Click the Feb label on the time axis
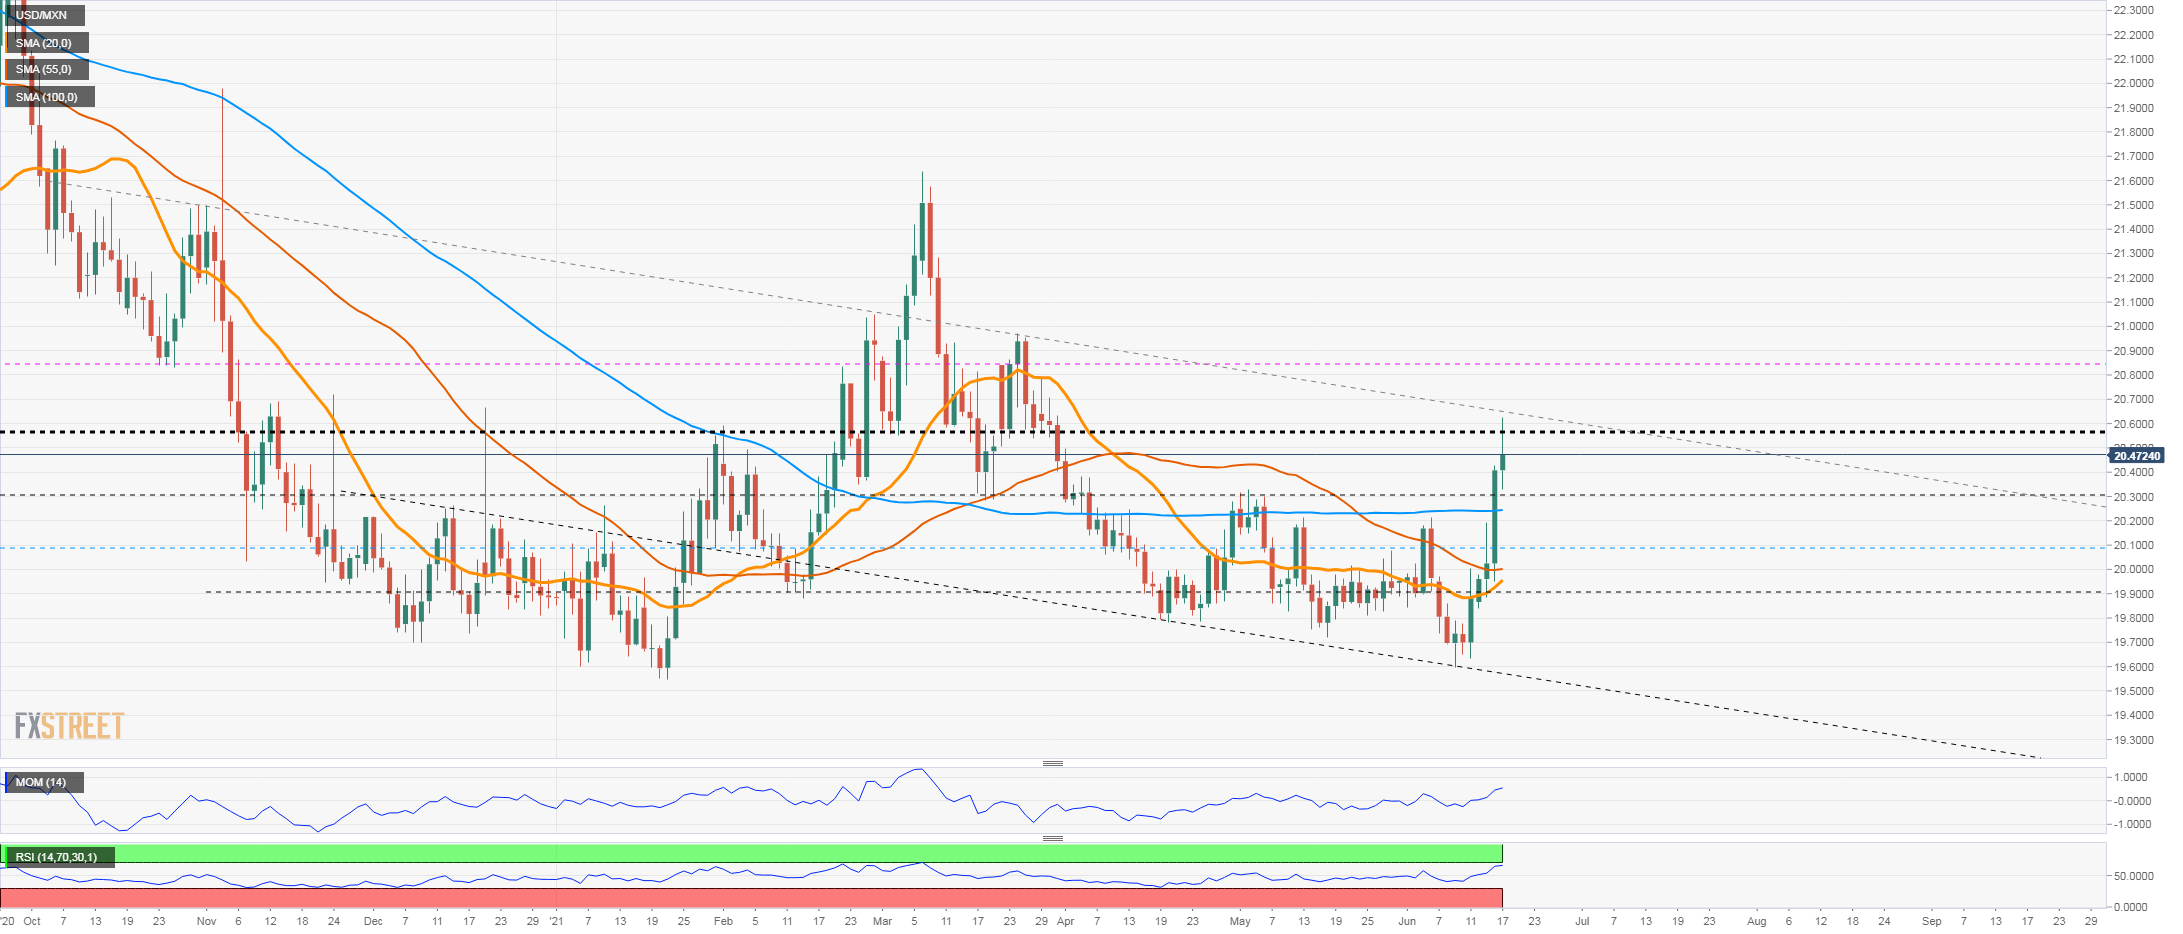2183x934 pixels. click(x=723, y=921)
